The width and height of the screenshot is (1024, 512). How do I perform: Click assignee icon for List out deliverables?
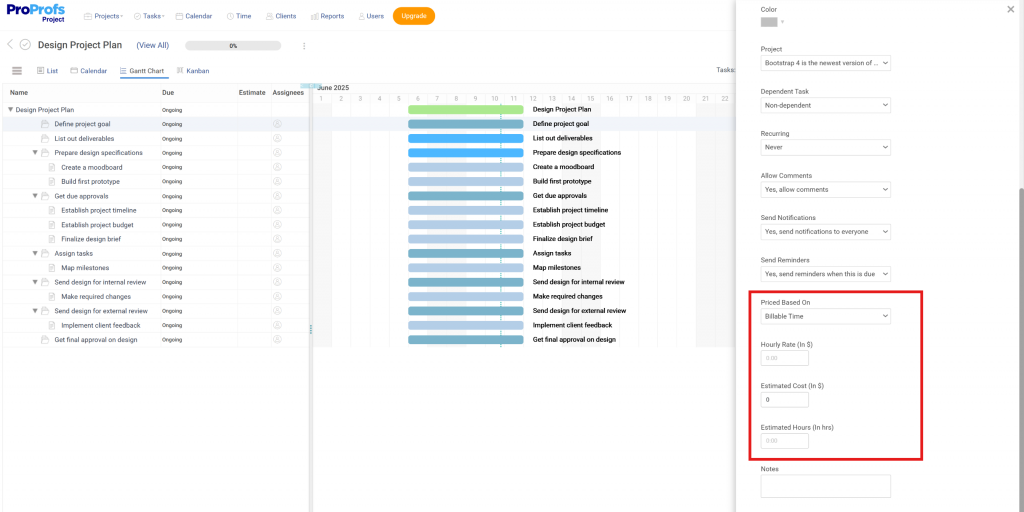tap(277, 138)
